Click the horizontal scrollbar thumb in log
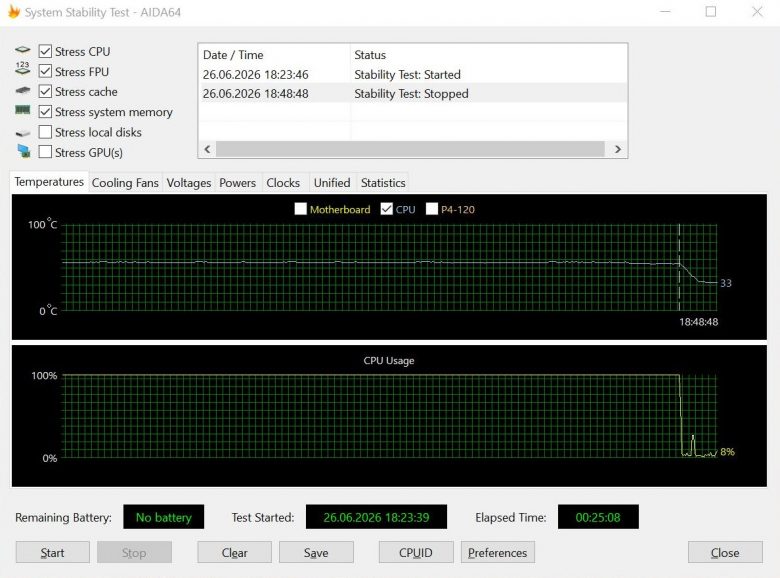The image size is (780, 578). (x=410, y=149)
